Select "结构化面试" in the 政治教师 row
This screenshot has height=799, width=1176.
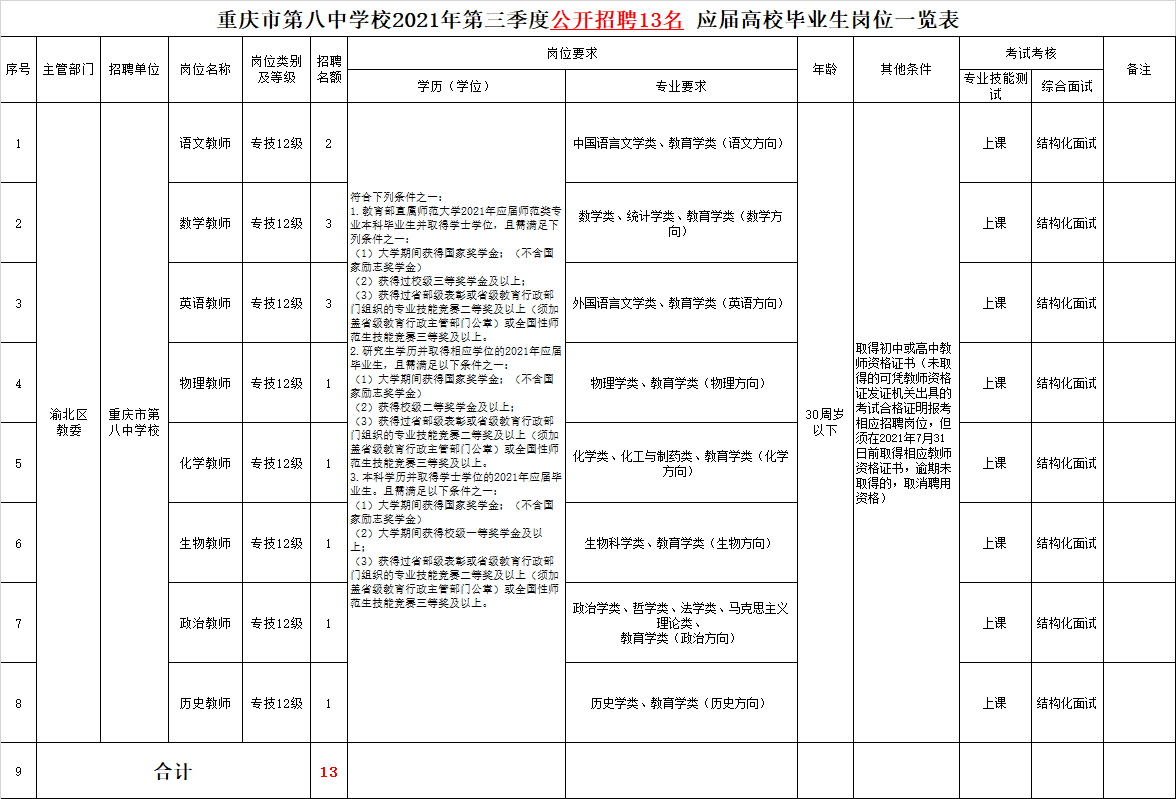1067,623
